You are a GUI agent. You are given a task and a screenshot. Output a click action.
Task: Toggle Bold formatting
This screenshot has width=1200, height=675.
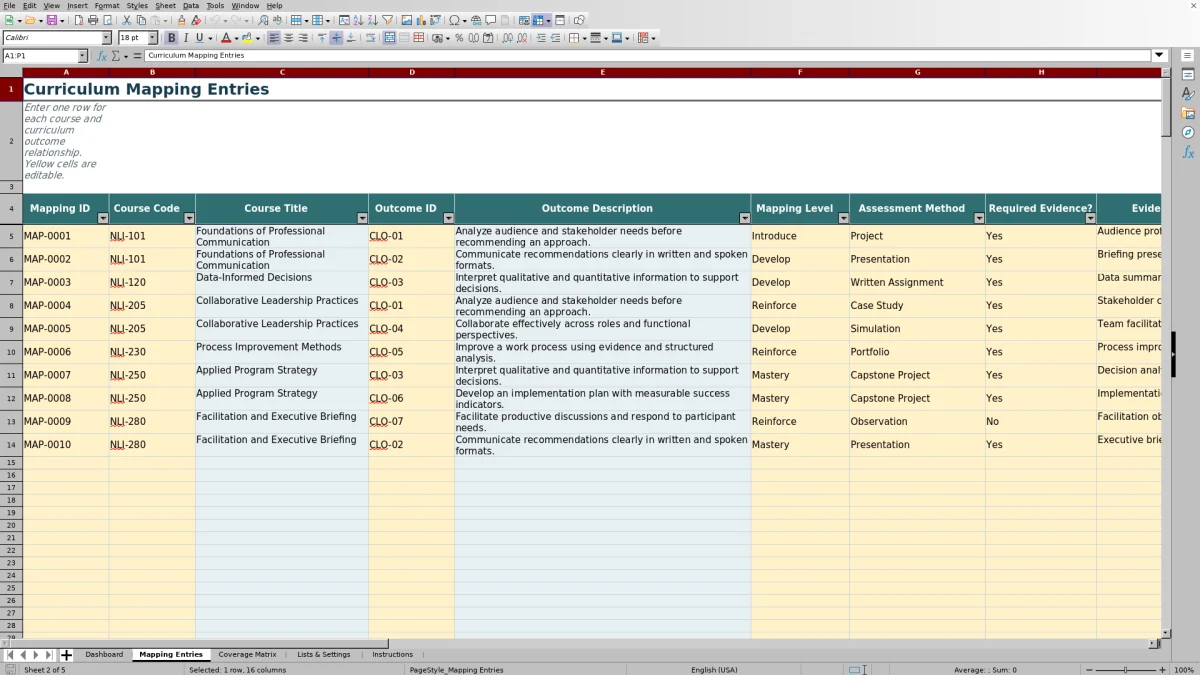click(171, 38)
